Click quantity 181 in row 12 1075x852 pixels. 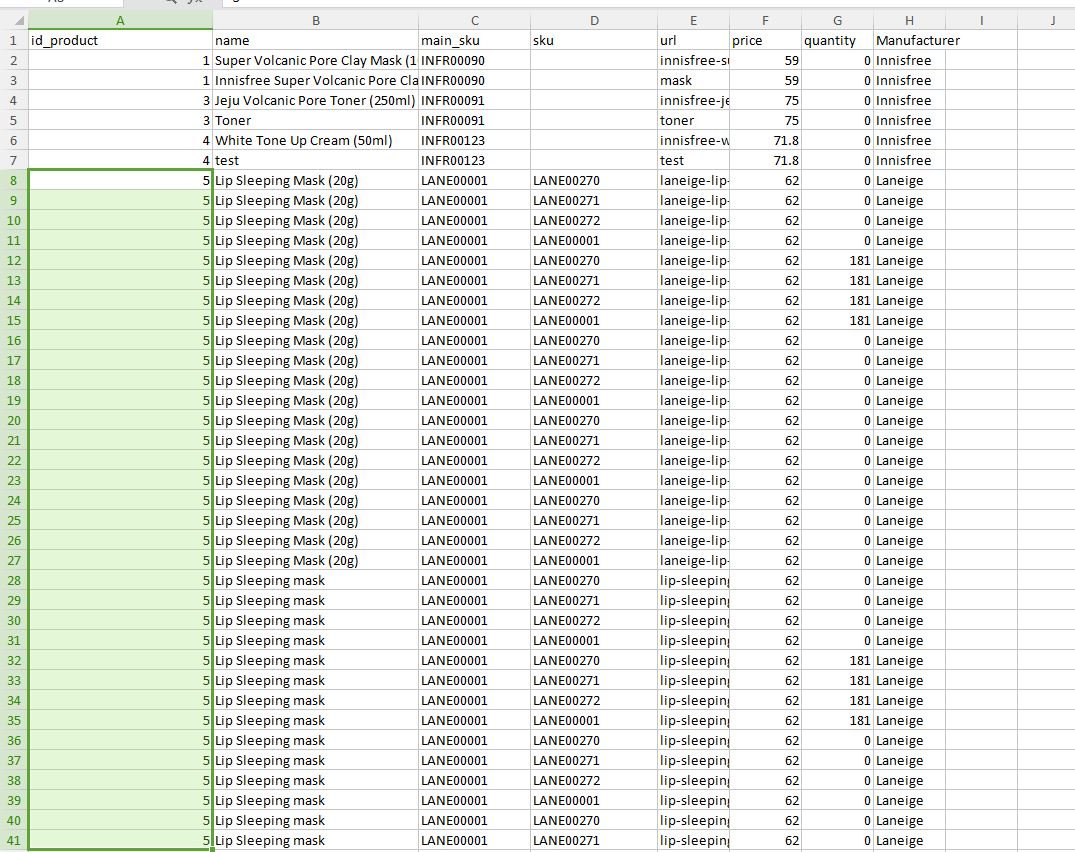tap(837, 260)
